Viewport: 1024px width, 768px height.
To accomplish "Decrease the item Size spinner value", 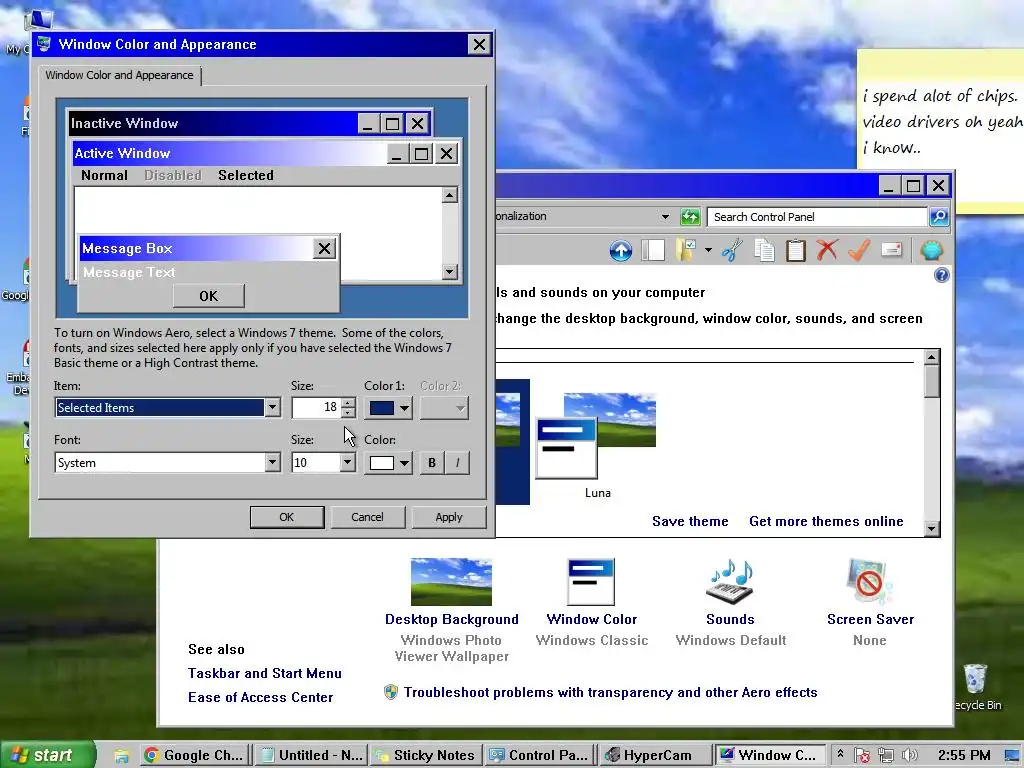I will (349, 413).
